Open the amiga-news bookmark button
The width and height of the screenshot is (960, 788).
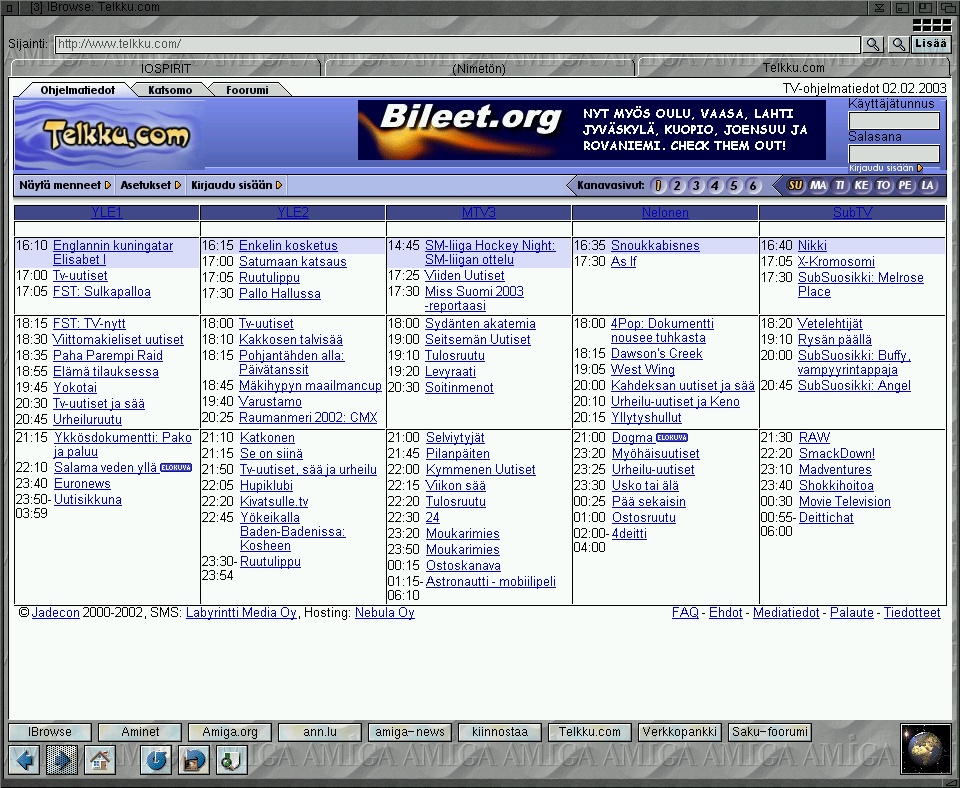point(410,732)
